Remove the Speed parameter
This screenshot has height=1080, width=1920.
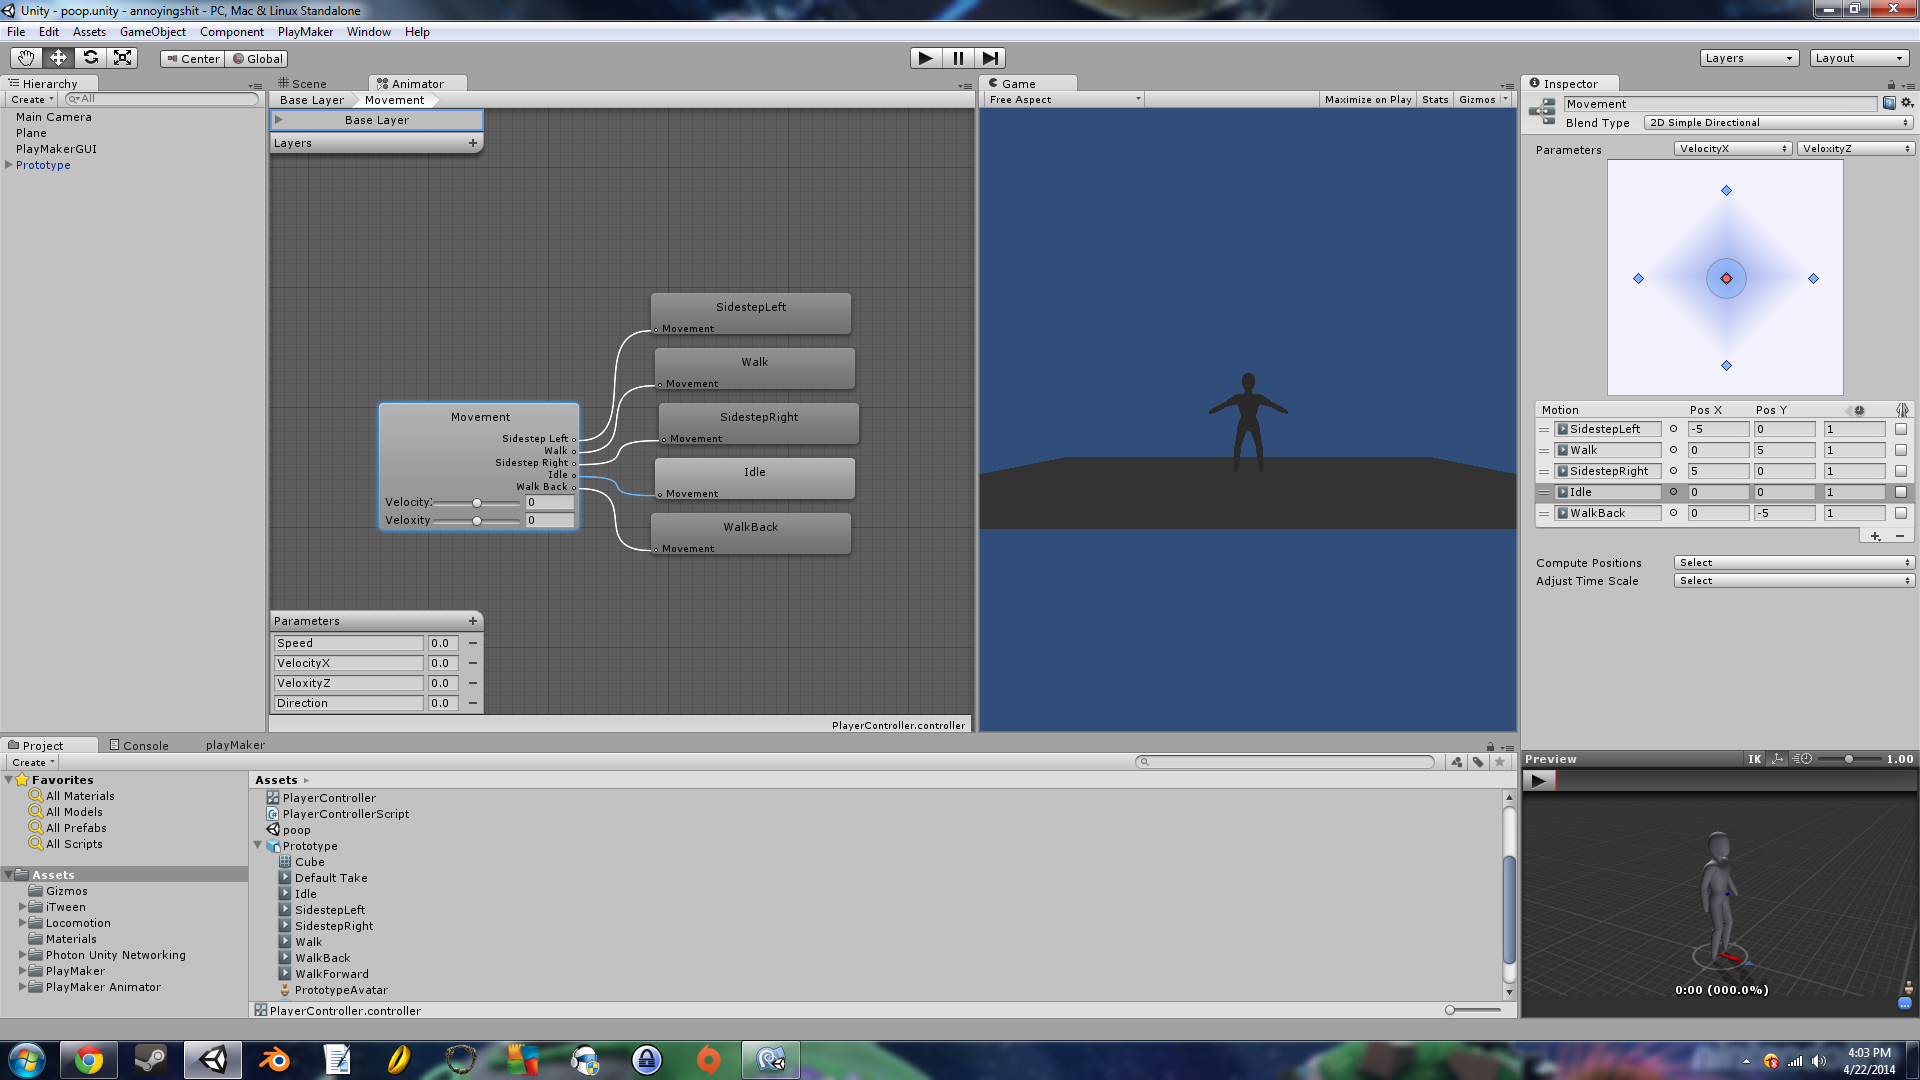click(x=473, y=643)
